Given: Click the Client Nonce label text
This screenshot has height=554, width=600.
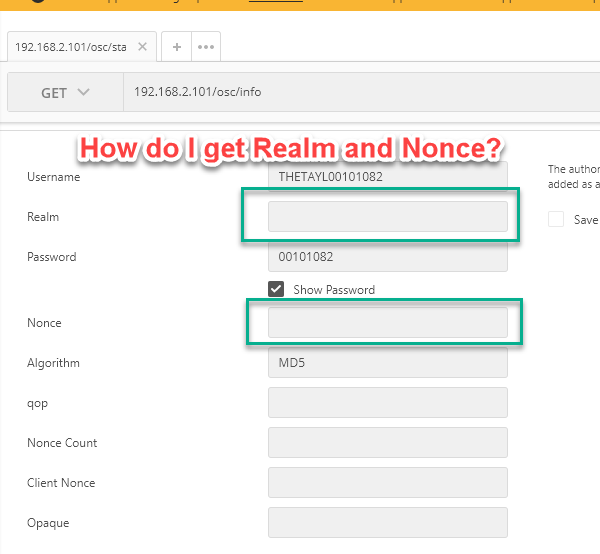Looking at the screenshot, I should (x=61, y=483).
